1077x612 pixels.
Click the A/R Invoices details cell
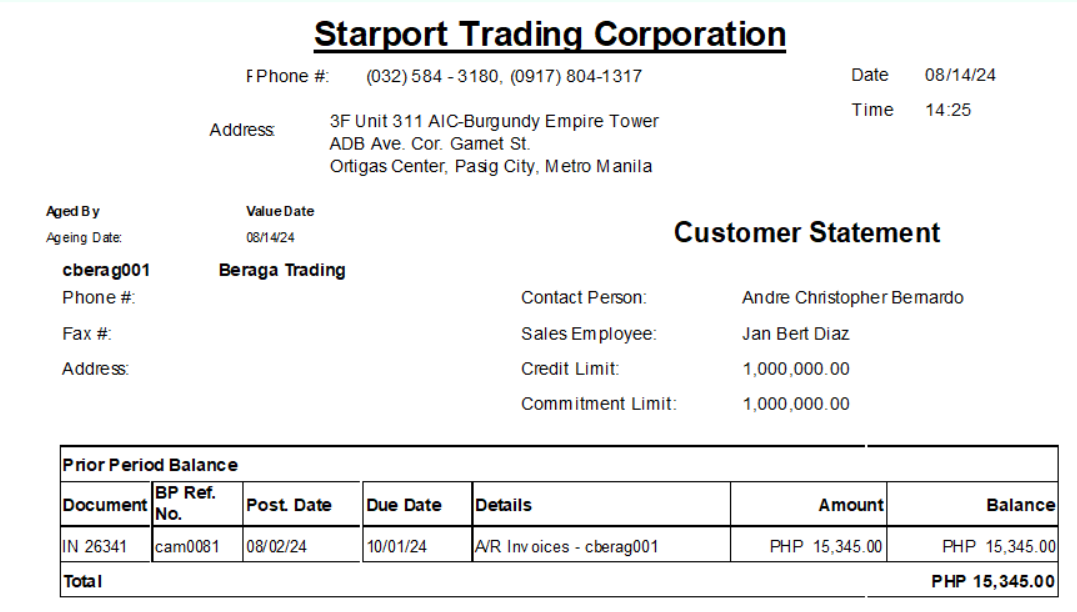(566, 547)
